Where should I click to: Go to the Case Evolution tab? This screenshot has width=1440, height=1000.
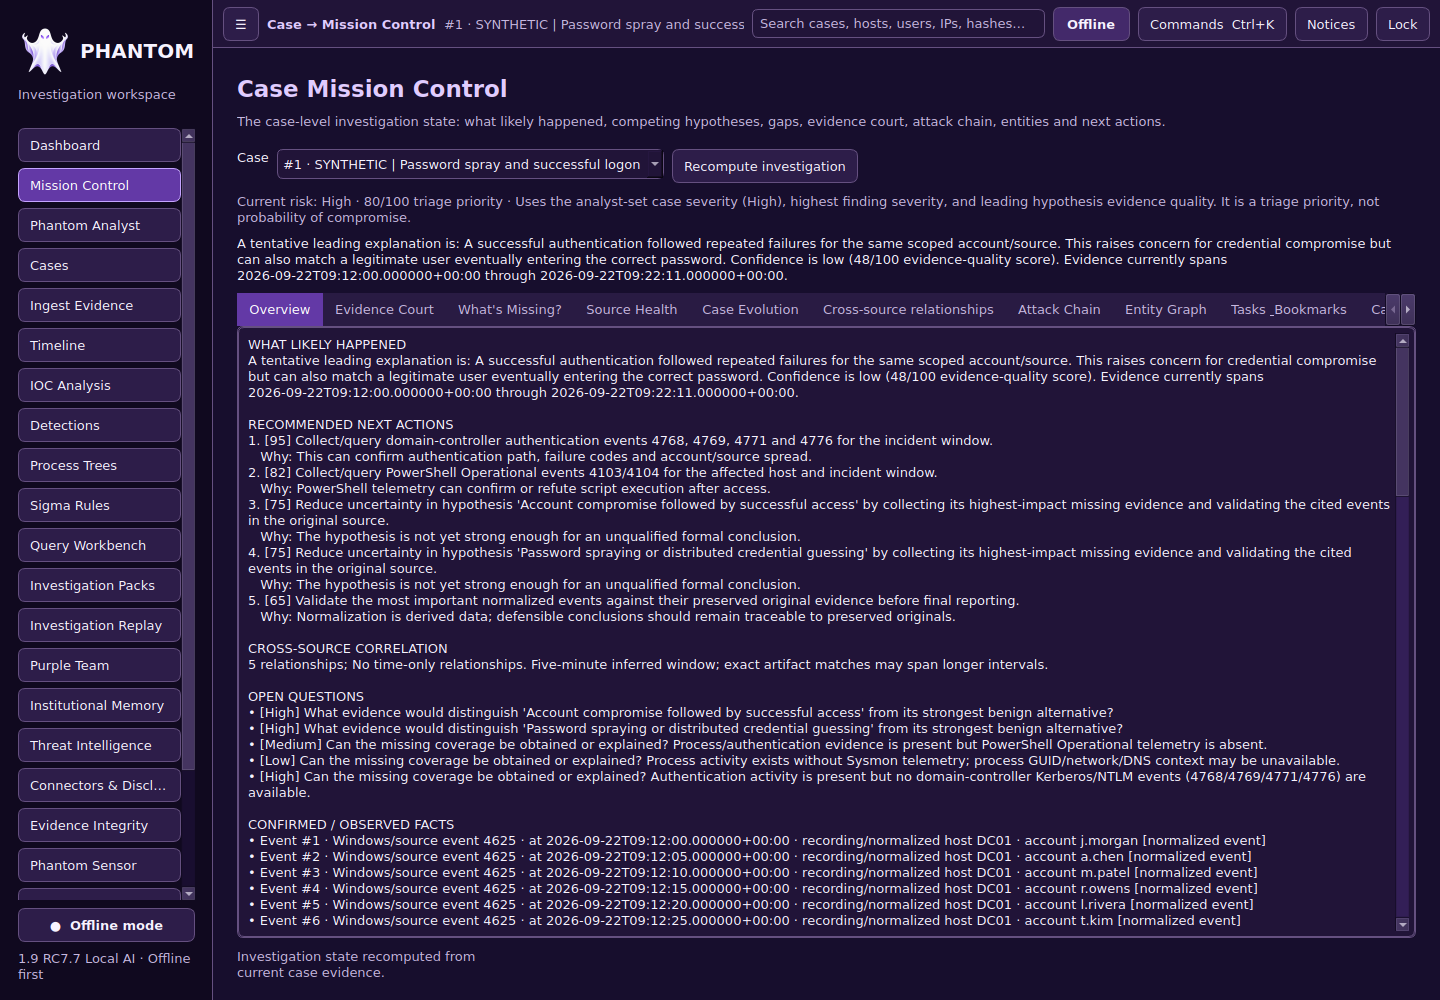[750, 309]
